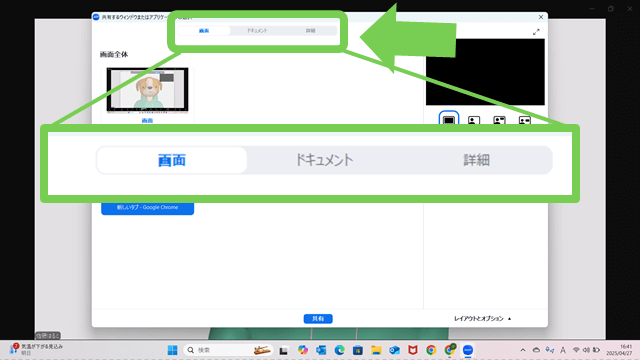Open the OneDrive cloud tray icon
The image size is (640, 360).
pyautogui.click(x=536, y=350)
